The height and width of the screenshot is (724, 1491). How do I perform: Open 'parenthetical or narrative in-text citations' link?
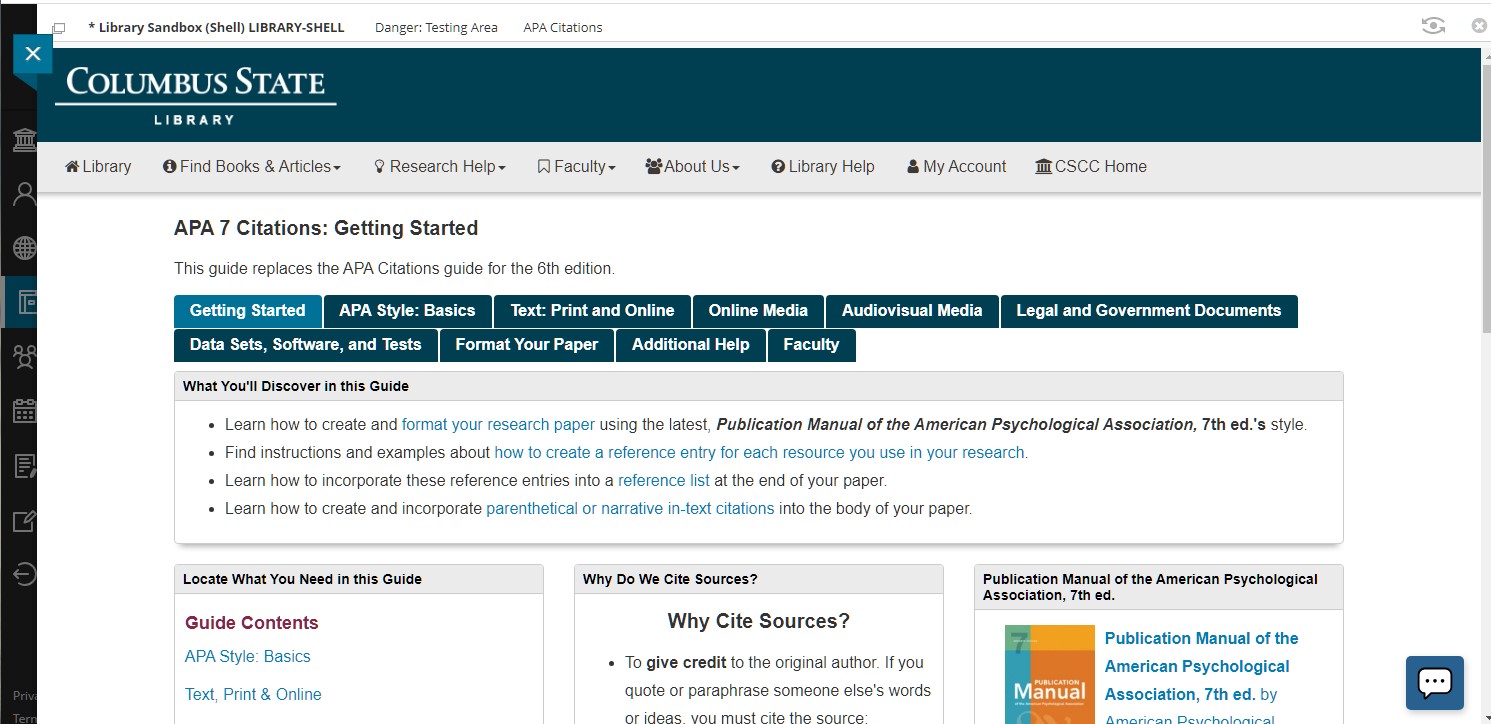coord(630,508)
